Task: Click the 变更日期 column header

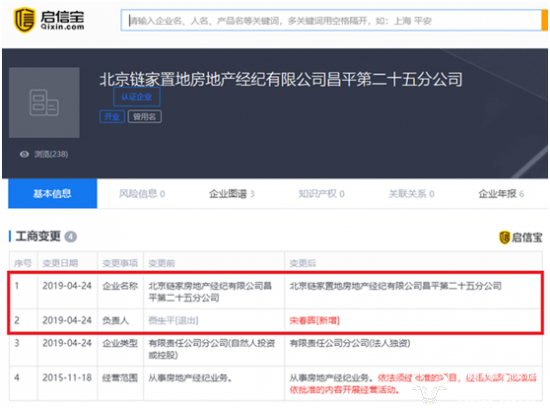Action: coord(60,263)
